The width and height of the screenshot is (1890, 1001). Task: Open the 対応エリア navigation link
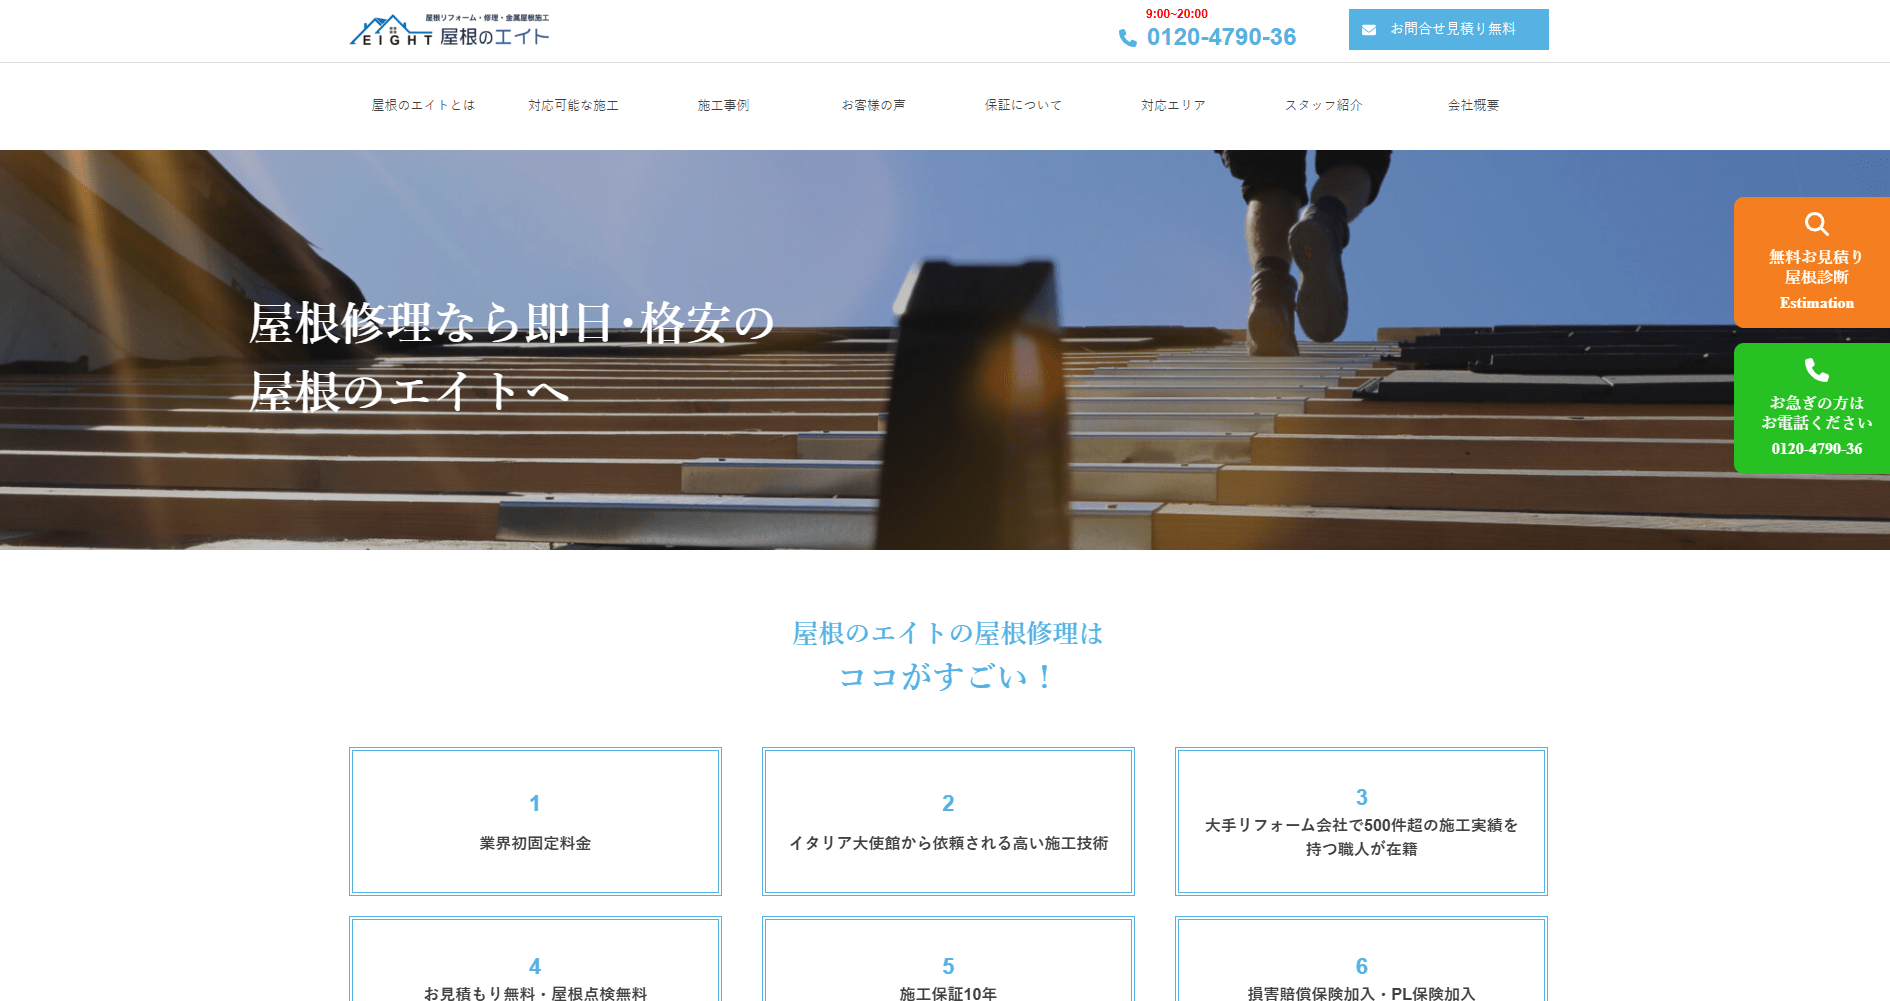(x=1173, y=105)
